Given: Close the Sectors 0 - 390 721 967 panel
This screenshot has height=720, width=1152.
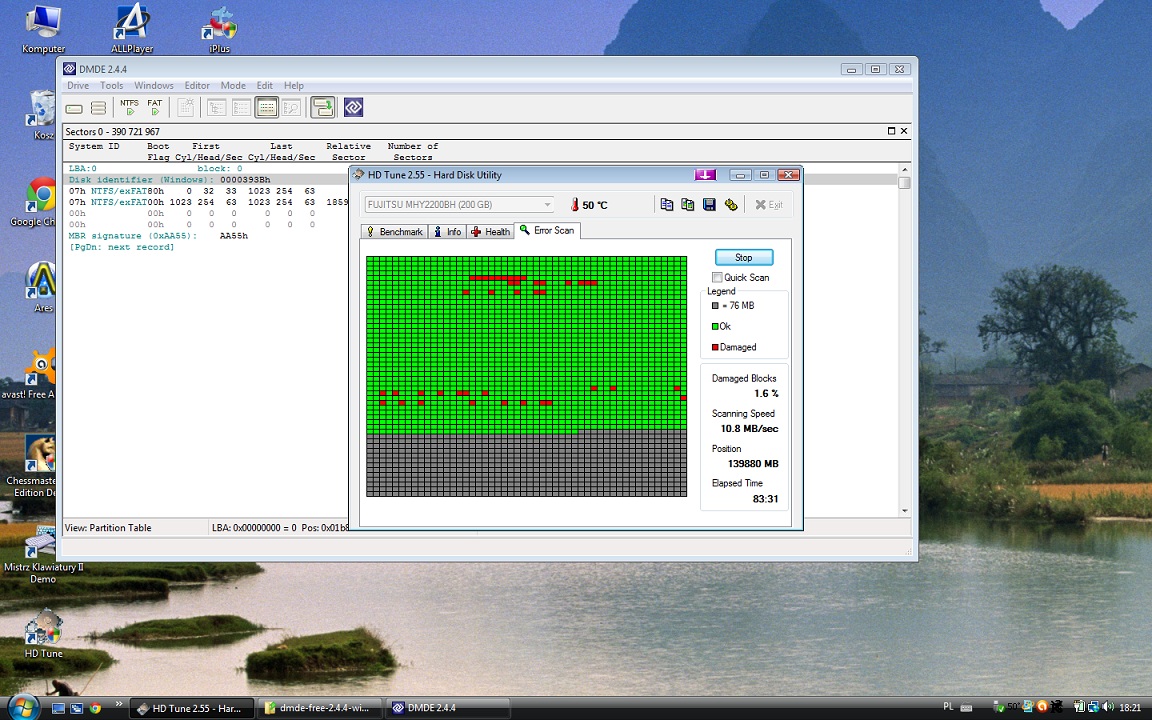Looking at the screenshot, I should coord(904,131).
